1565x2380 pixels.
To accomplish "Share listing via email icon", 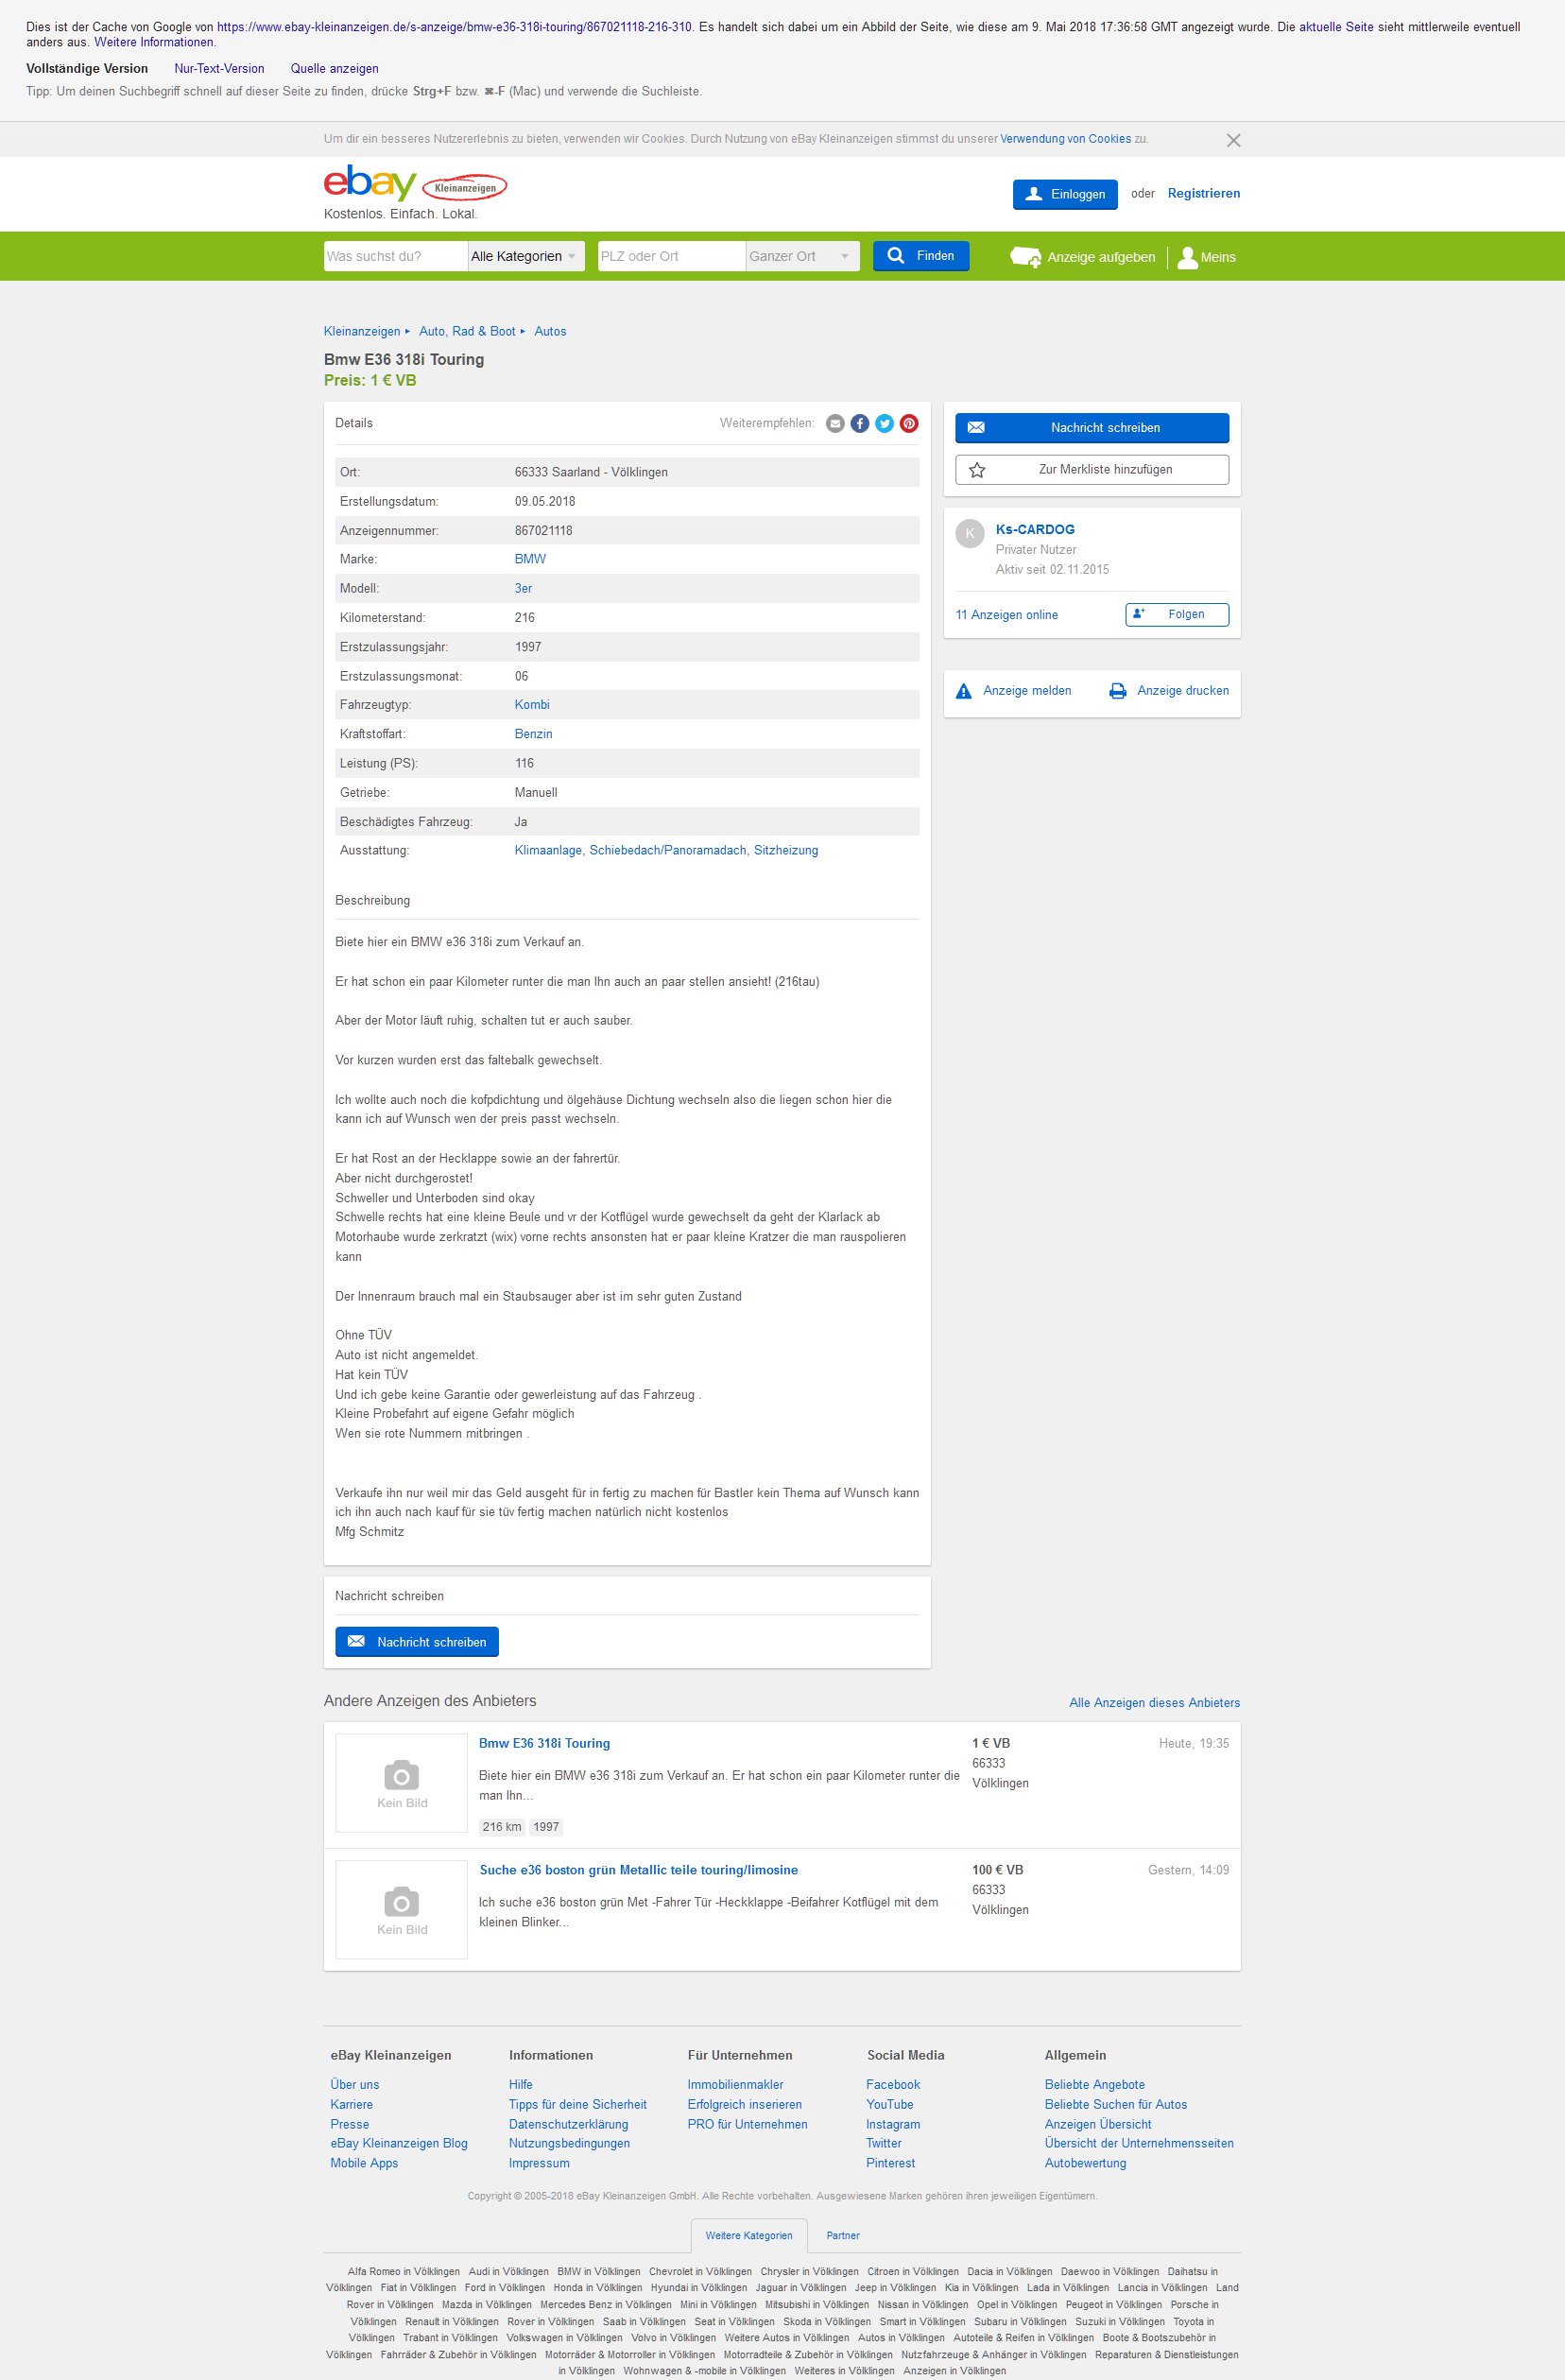I will click(835, 424).
